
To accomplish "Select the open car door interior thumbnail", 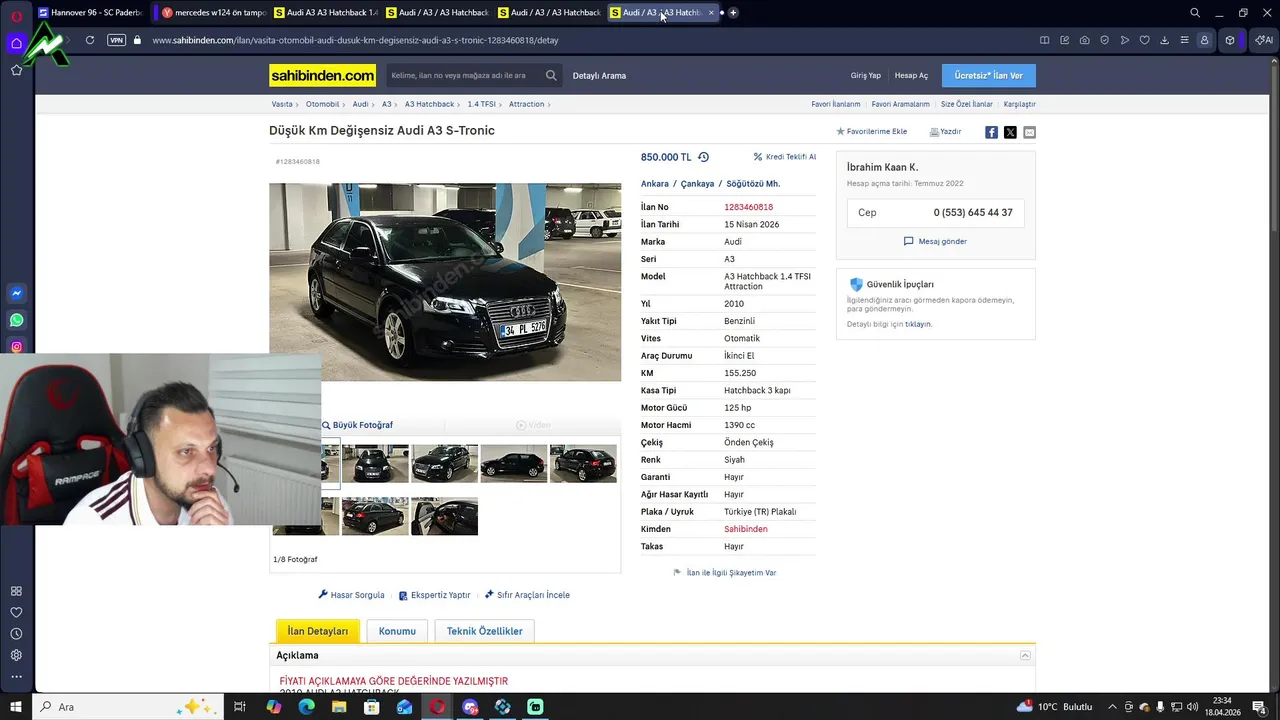I will click(444, 516).
